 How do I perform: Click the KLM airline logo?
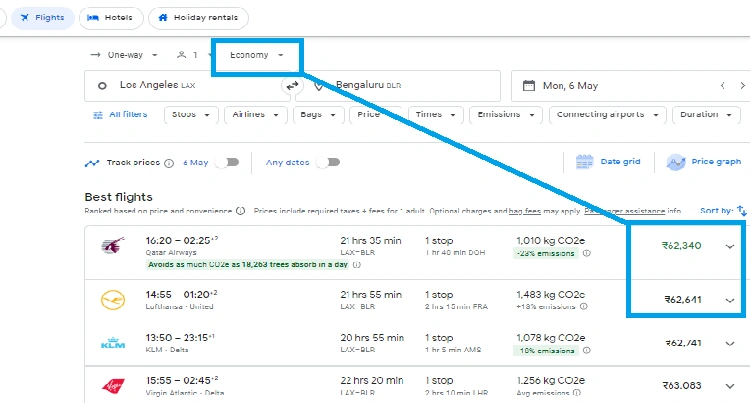click(x=113, y=343)
